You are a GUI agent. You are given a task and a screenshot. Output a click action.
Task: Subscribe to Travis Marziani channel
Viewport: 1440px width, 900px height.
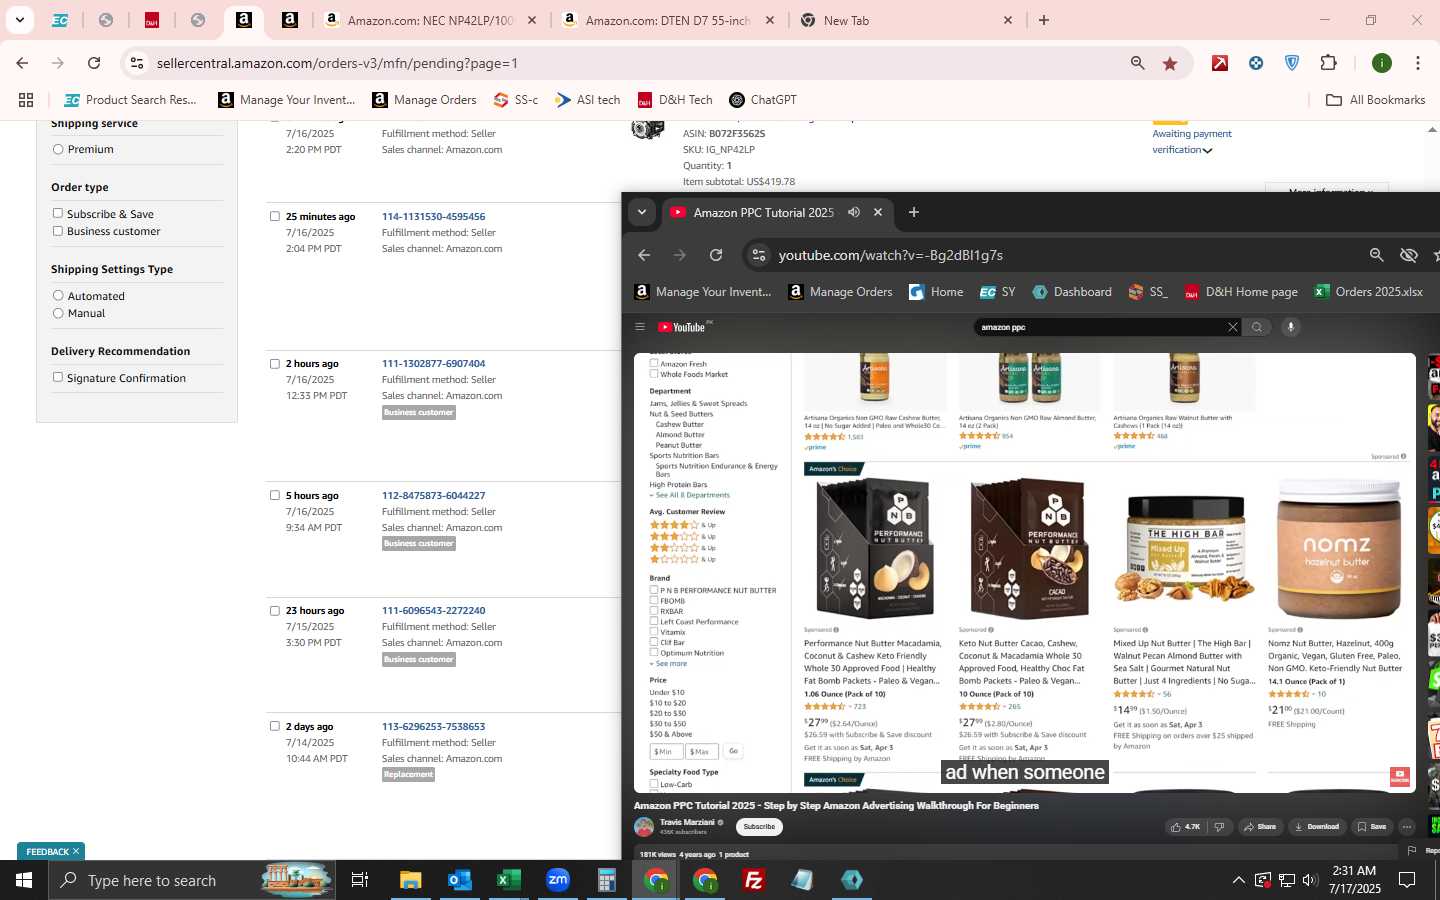759,827
